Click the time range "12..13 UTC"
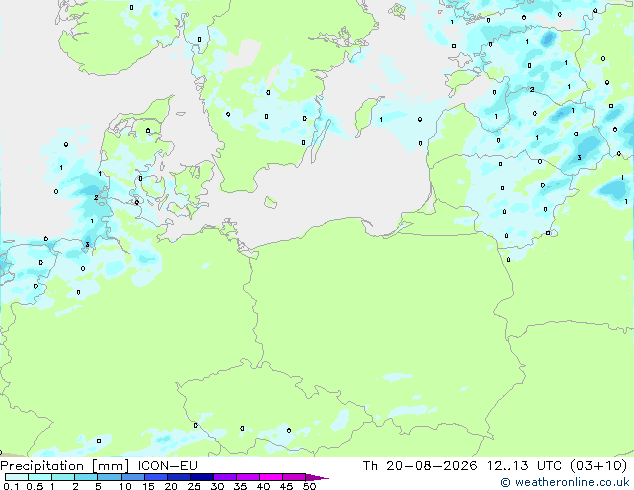Viewport: 634px width, 490px height. [x=524, y=466]
